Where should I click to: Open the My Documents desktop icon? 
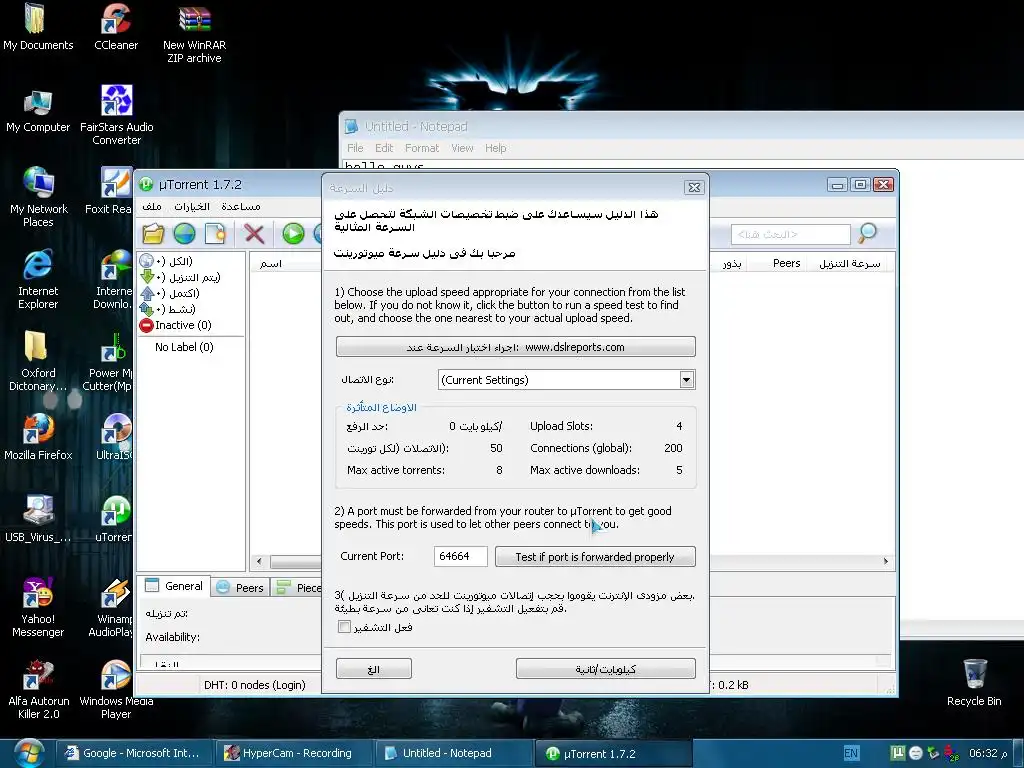(37, 27)
